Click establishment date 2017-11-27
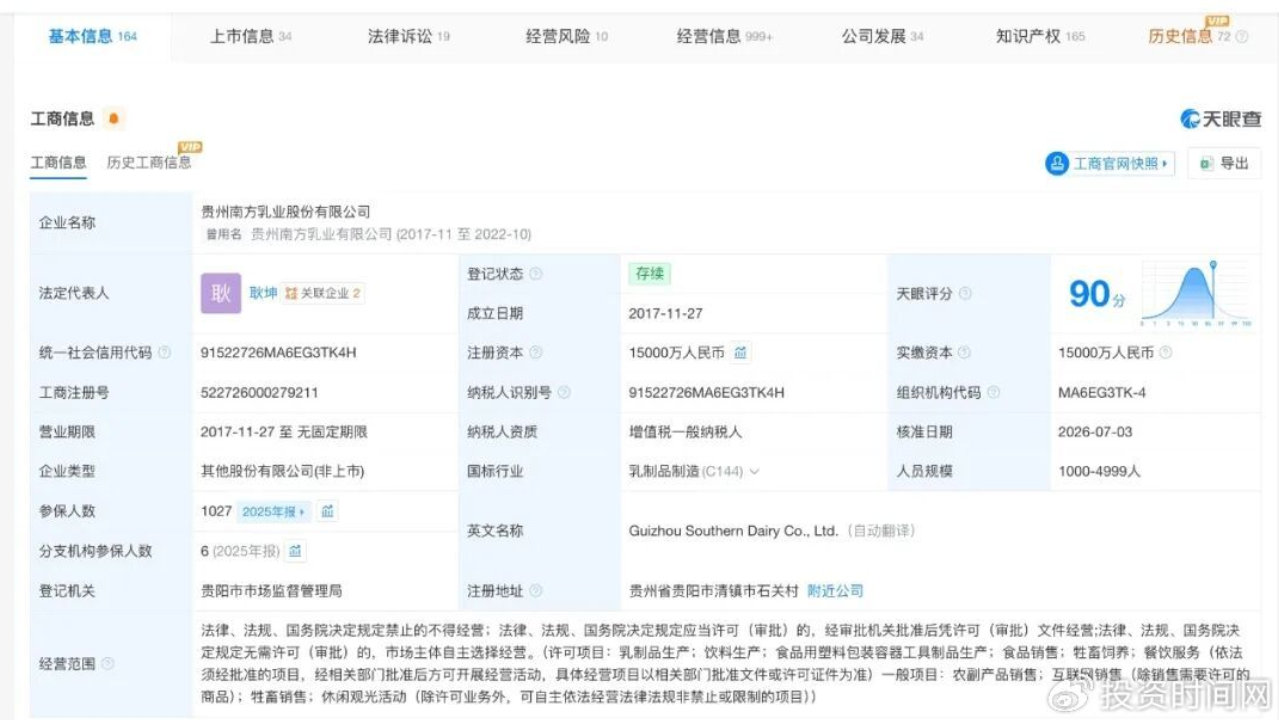Viewport: 1279px width, 720px height. point(666,313)
